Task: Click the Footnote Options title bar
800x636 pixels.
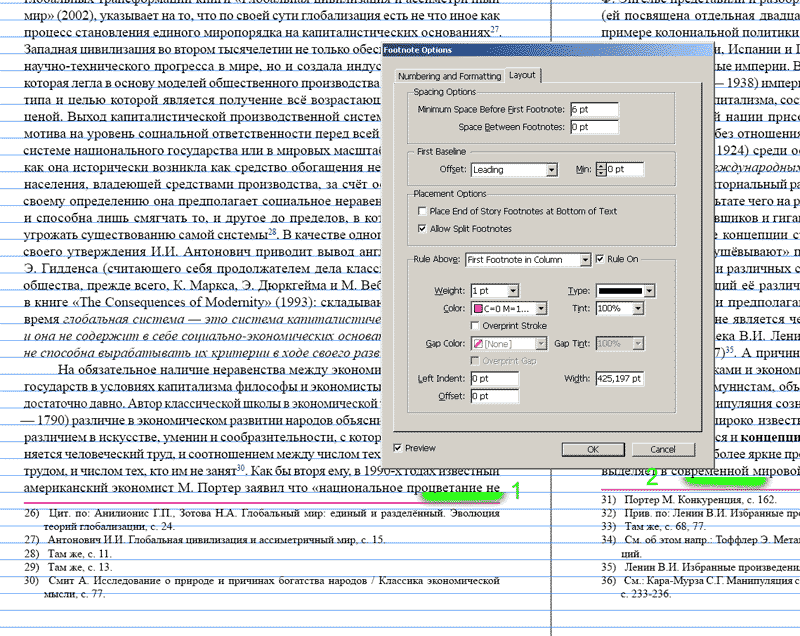Action: coord(547,50)
